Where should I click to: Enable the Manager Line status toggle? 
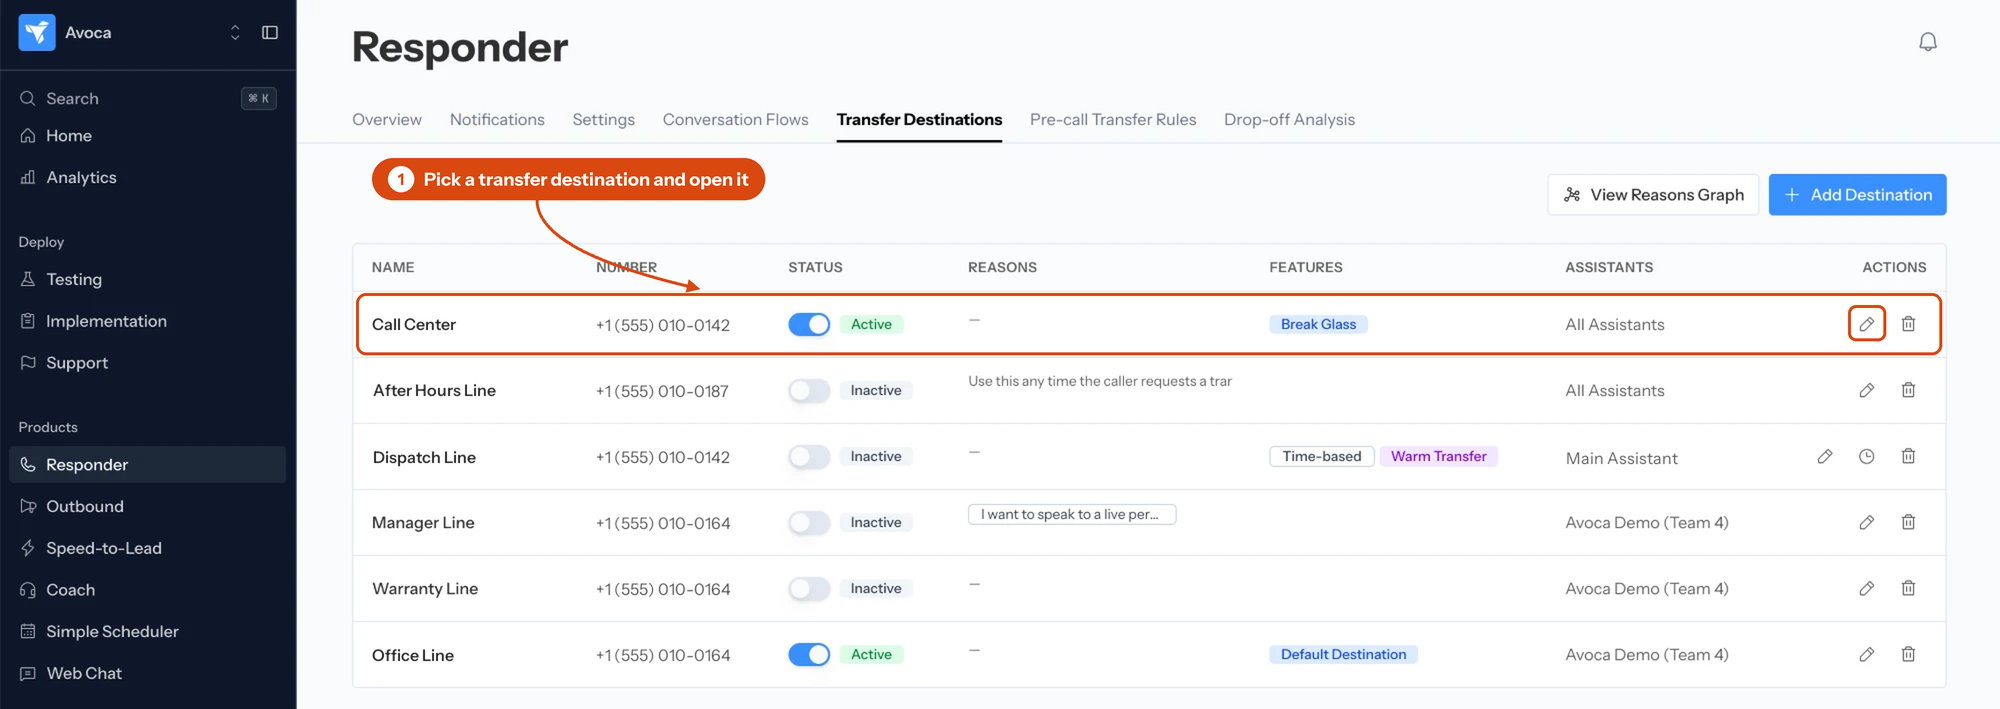click(809, 522)
